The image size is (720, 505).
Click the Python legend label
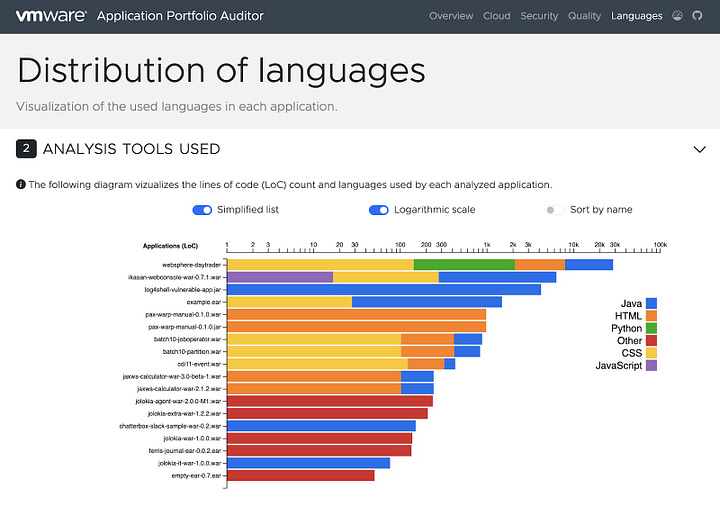click(x=626, y=328)
